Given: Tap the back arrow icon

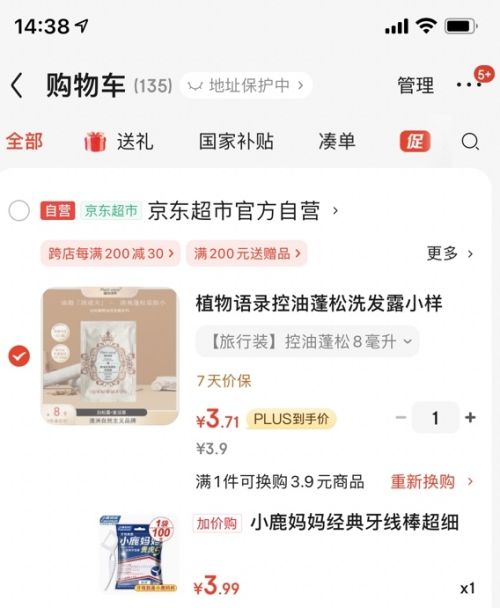Looking at the screenshot, I should coord(17,85).
